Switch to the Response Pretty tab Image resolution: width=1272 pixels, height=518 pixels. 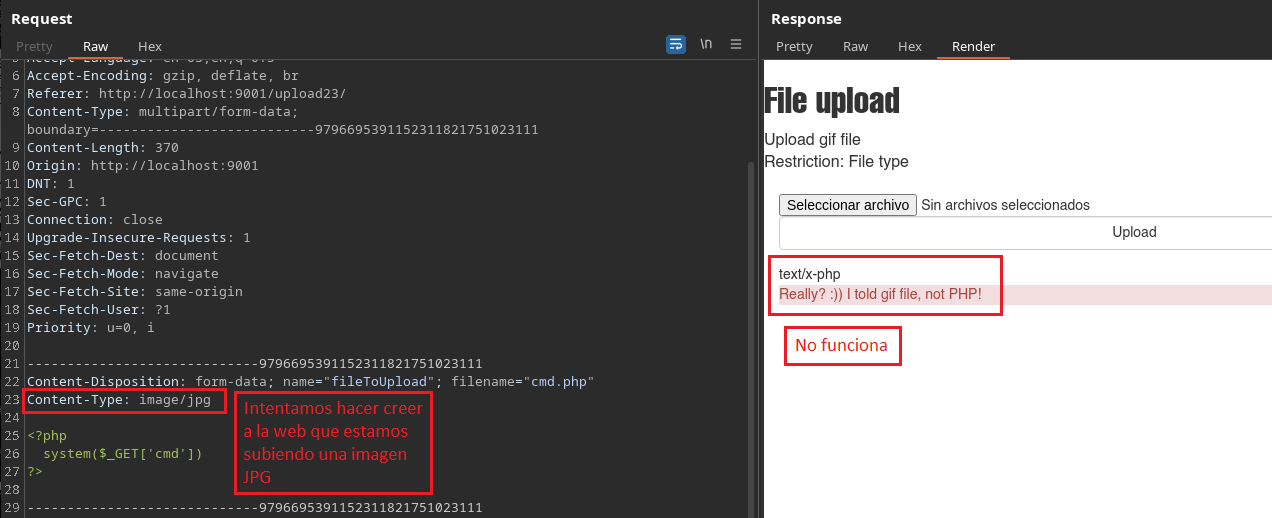point(794,46)
